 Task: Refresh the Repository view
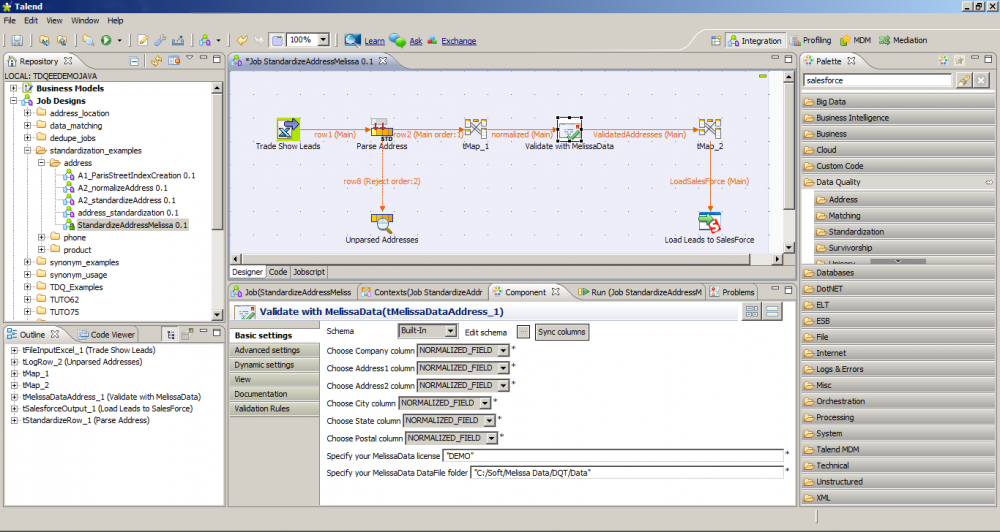coord(156,61)
